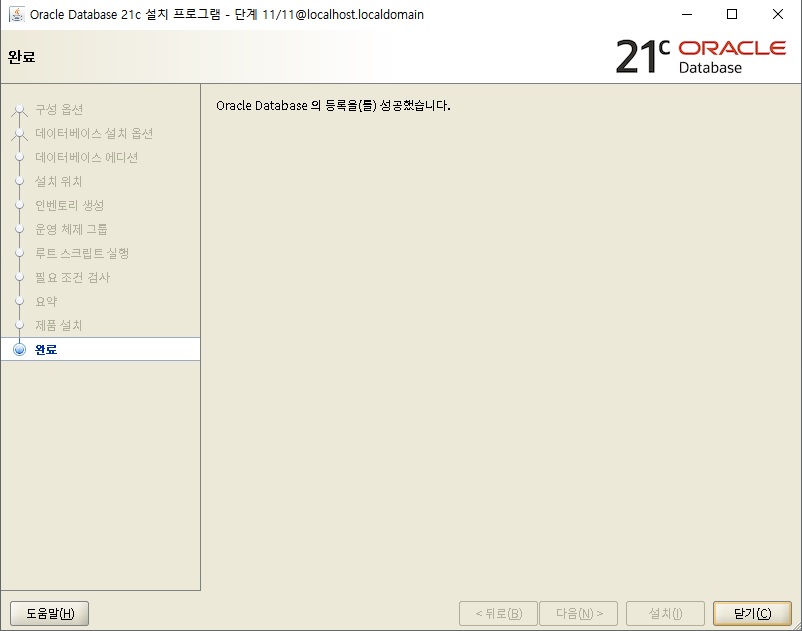The height and width of the screenshot is (631, 802).
Task: Select the 제품 설치 step
Action: click(58, 325)
